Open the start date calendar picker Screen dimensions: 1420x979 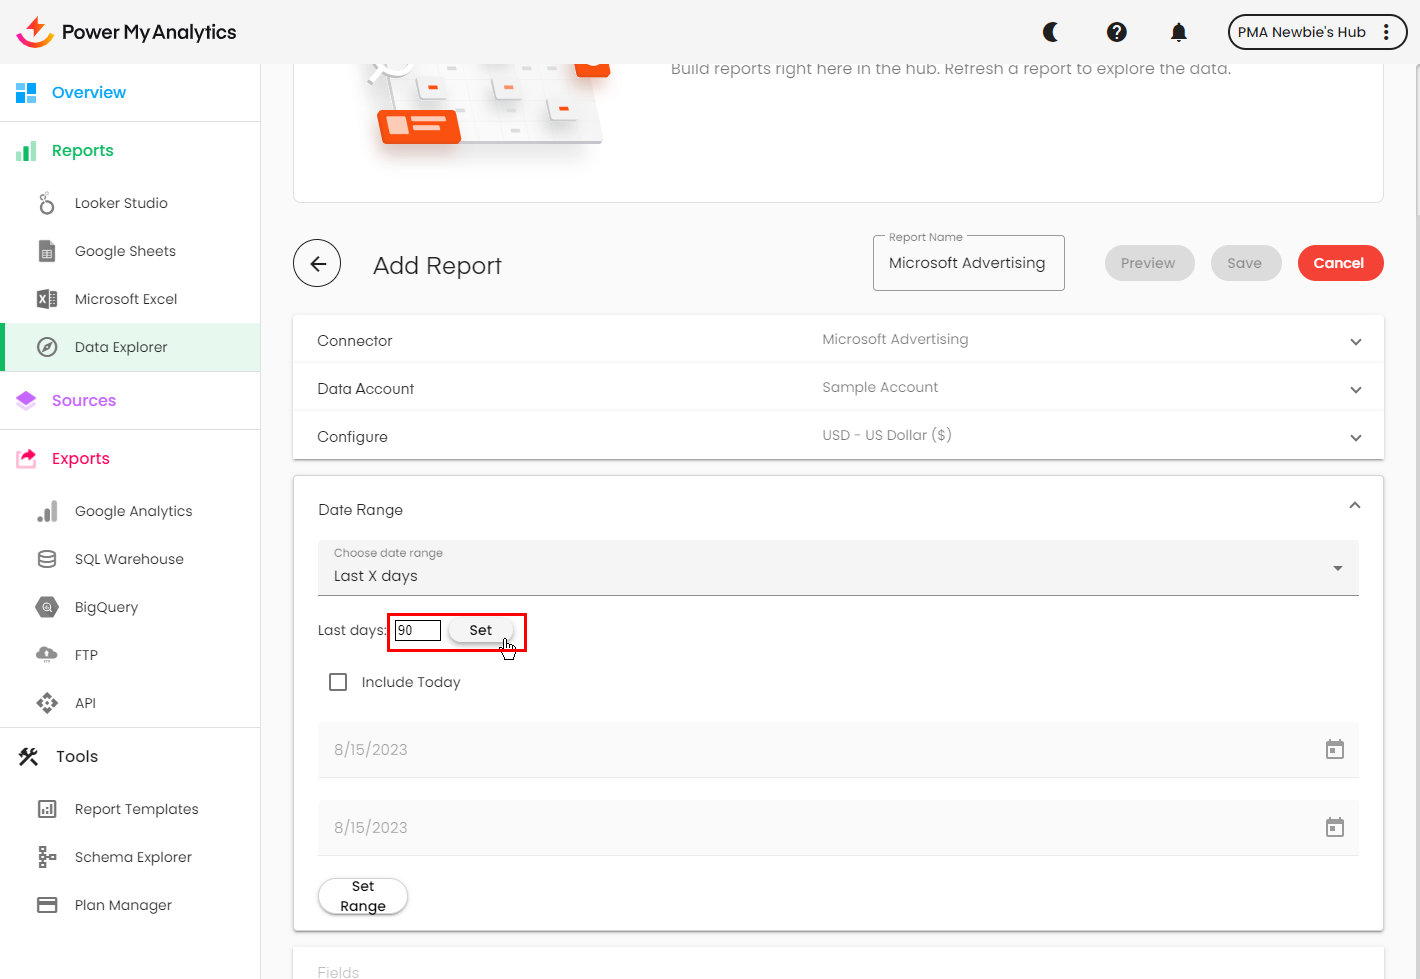pyautogui.click(x=1334, y=750)
